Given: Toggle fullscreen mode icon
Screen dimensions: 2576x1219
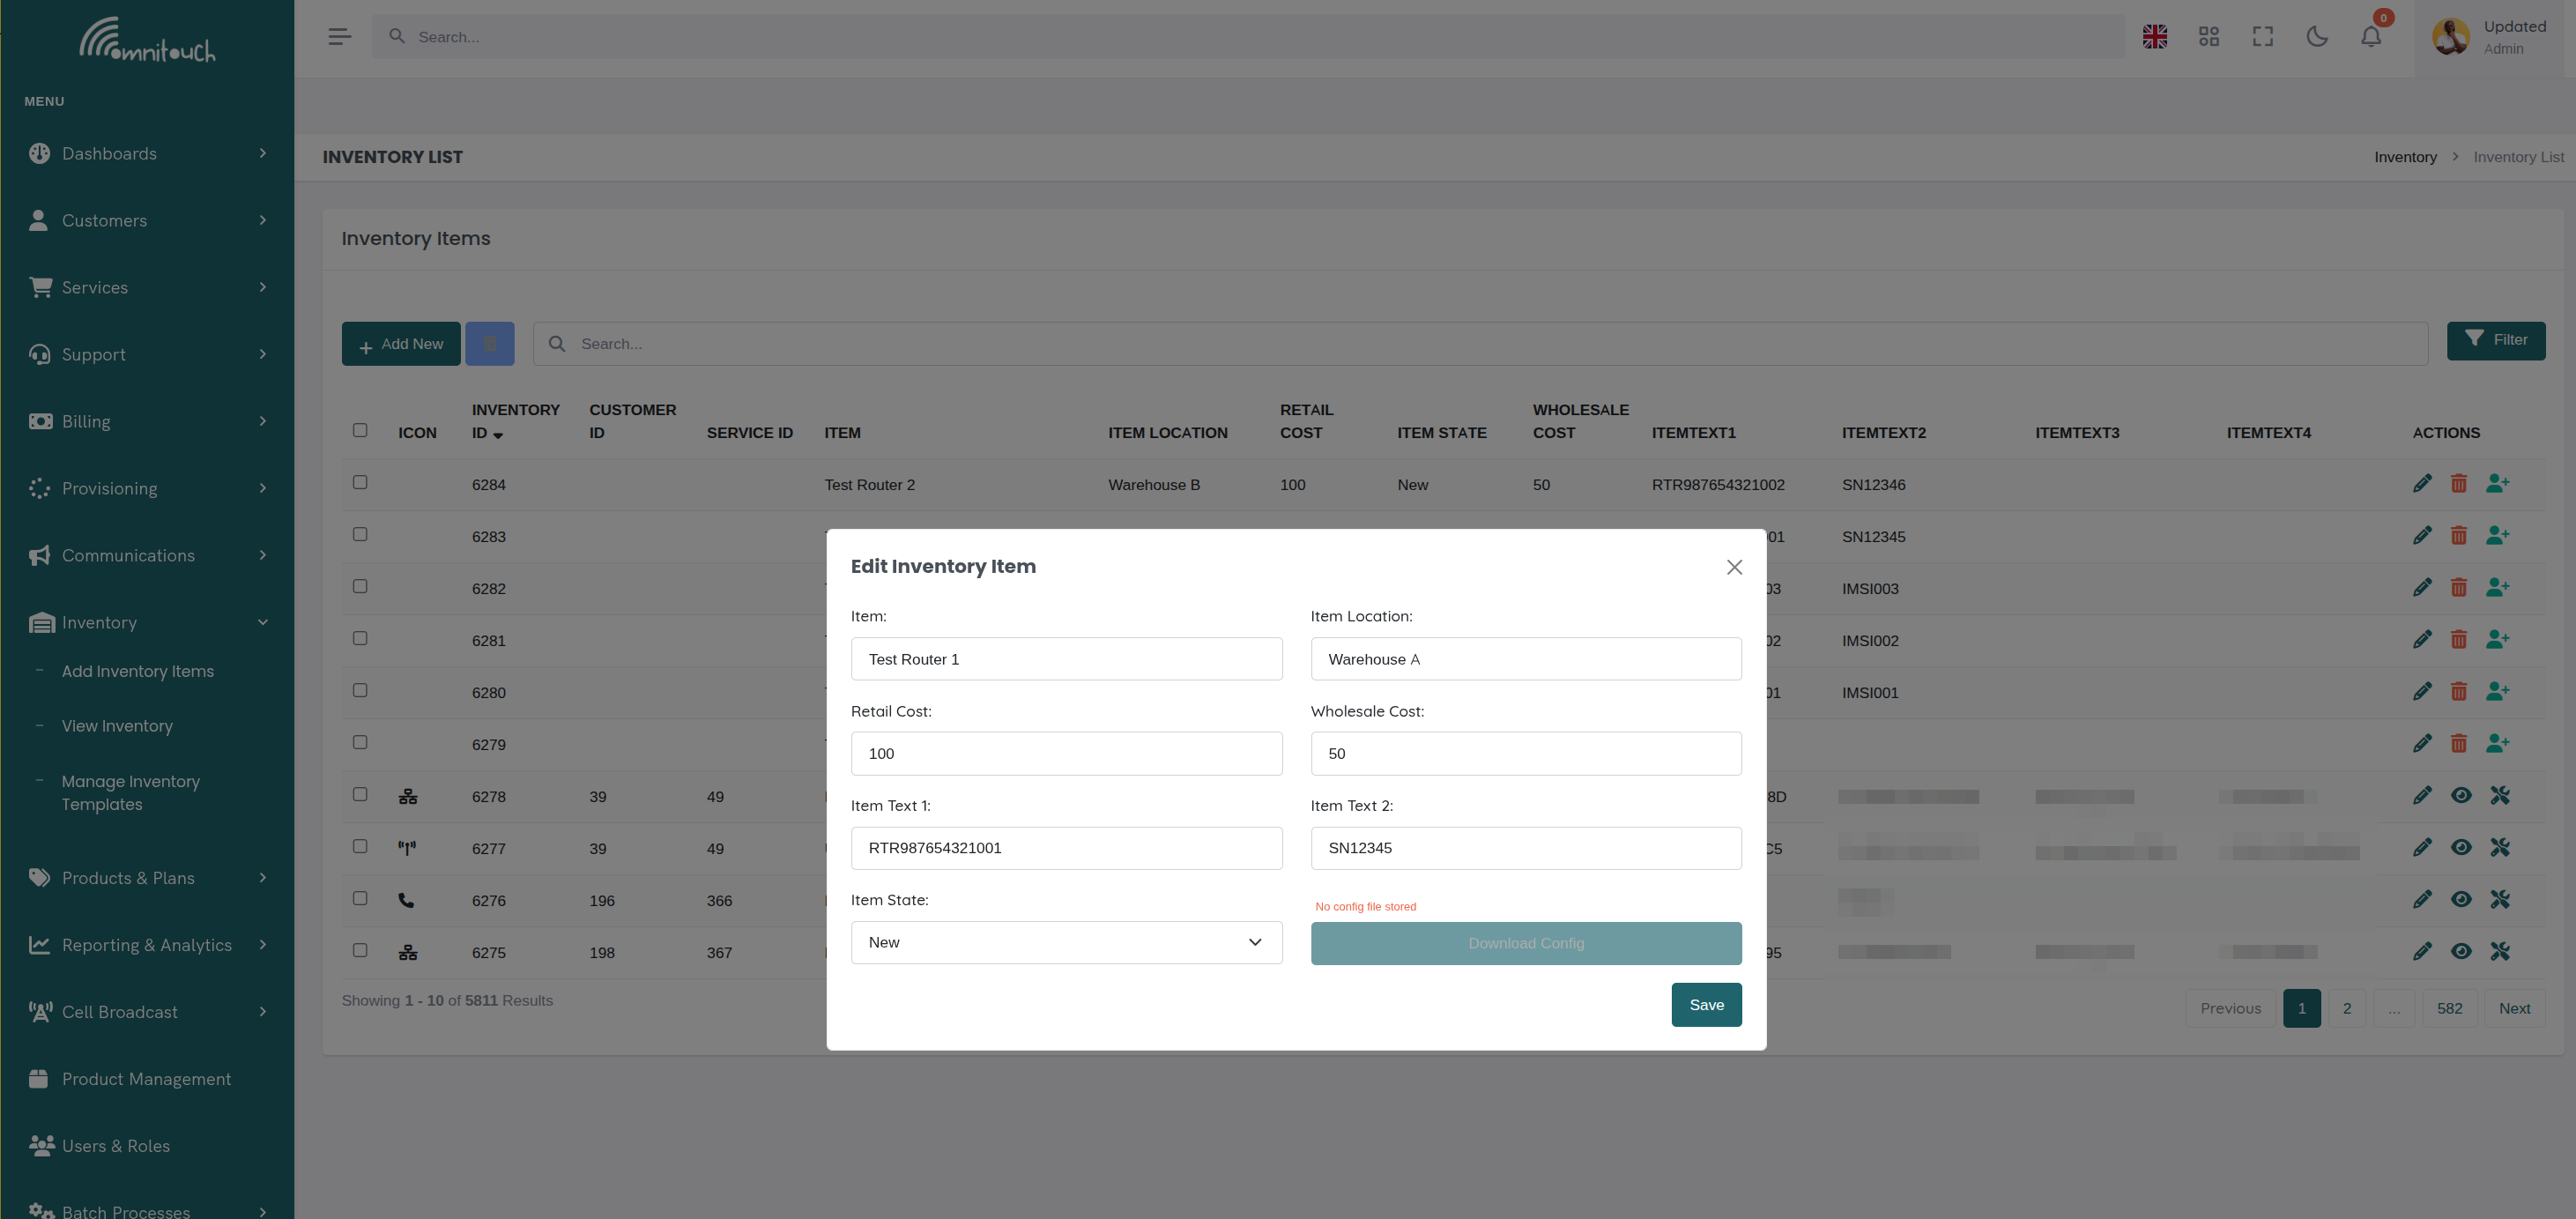Looking at the screenshot, I should (2262, 37).
